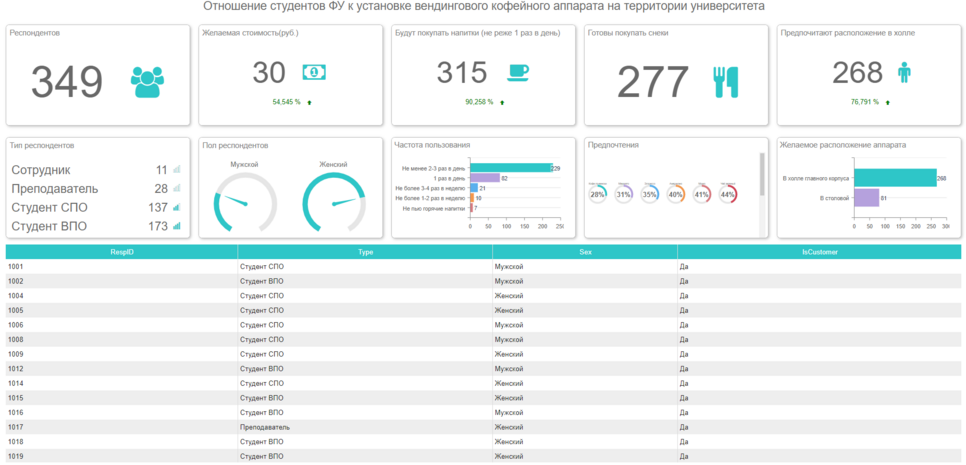This screenshot has width=966, height=465.
Task: Select the Преподаватель row in Тип респондентов
Action: pos(90,189)
